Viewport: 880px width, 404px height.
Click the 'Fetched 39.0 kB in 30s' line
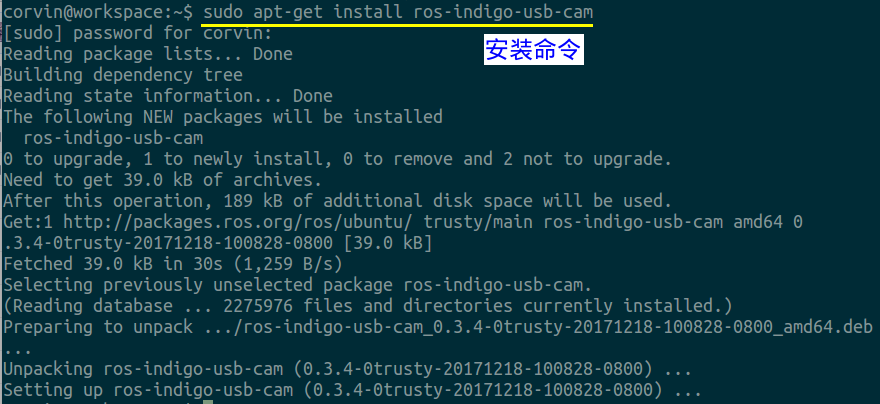pos(173,264)
